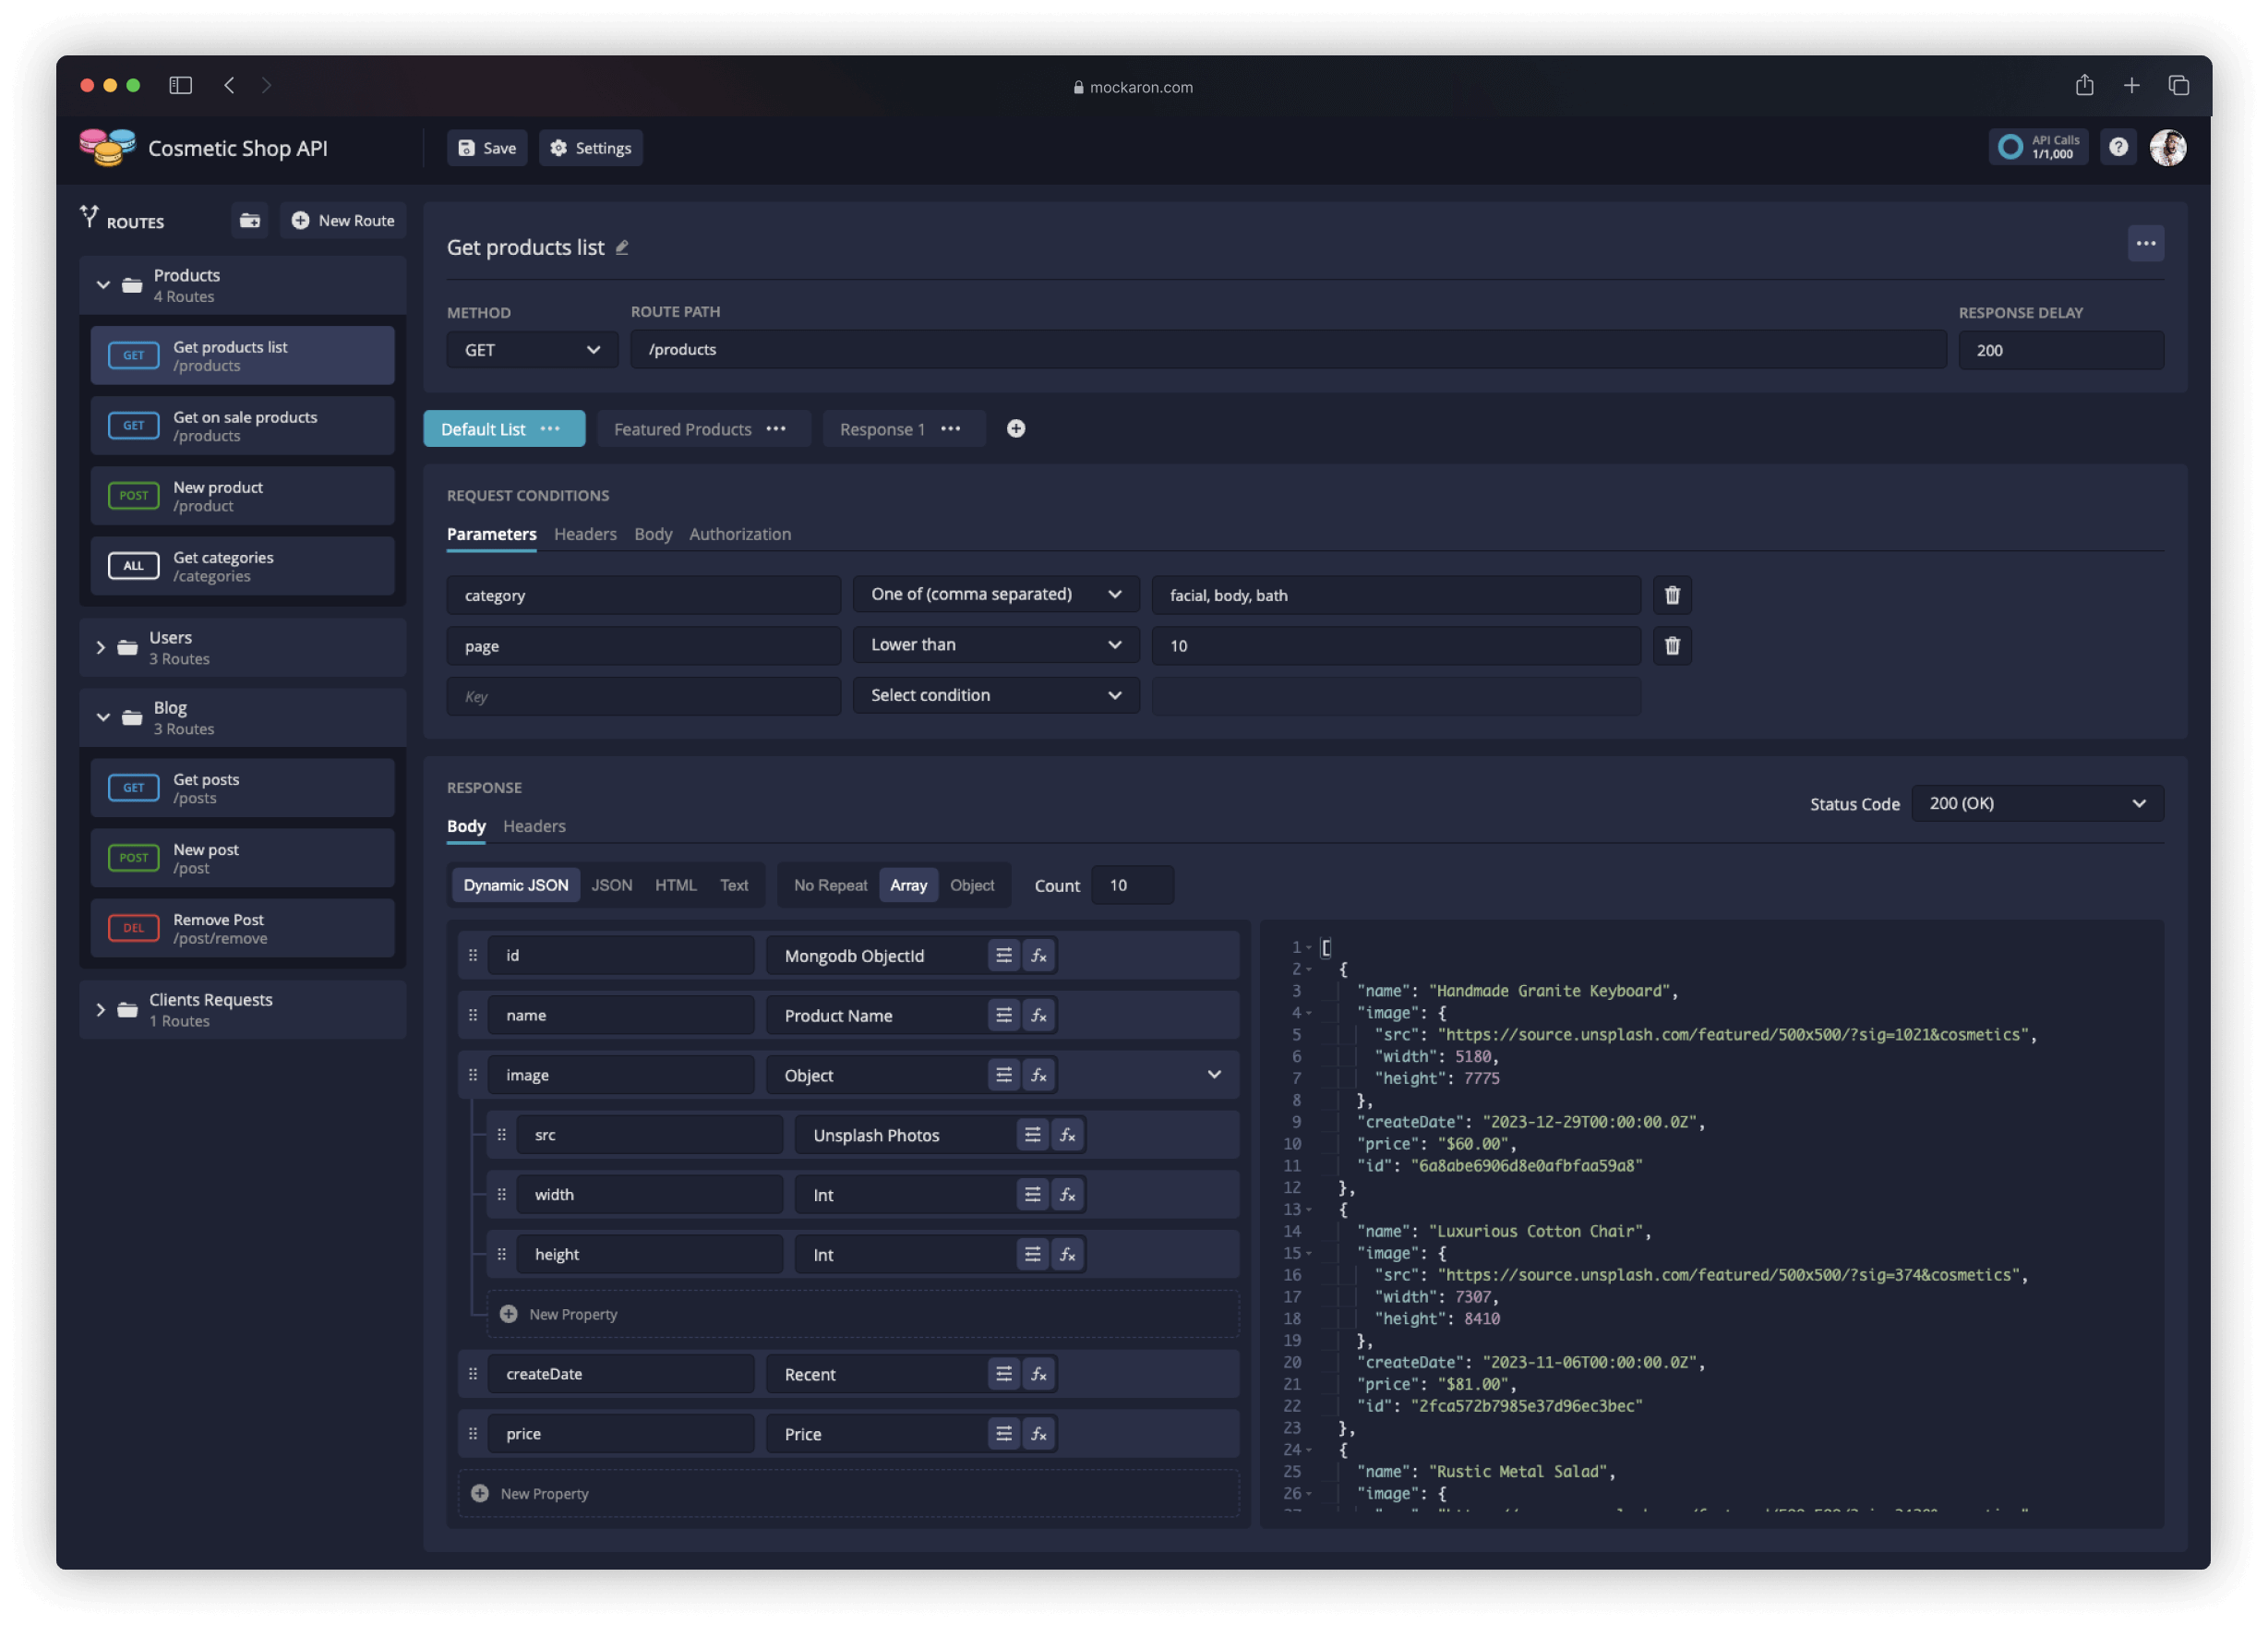This screenshot has width=2268, height=1625.
Task: Click the edit pencil next to Get products list
Action: pos(622,247)
